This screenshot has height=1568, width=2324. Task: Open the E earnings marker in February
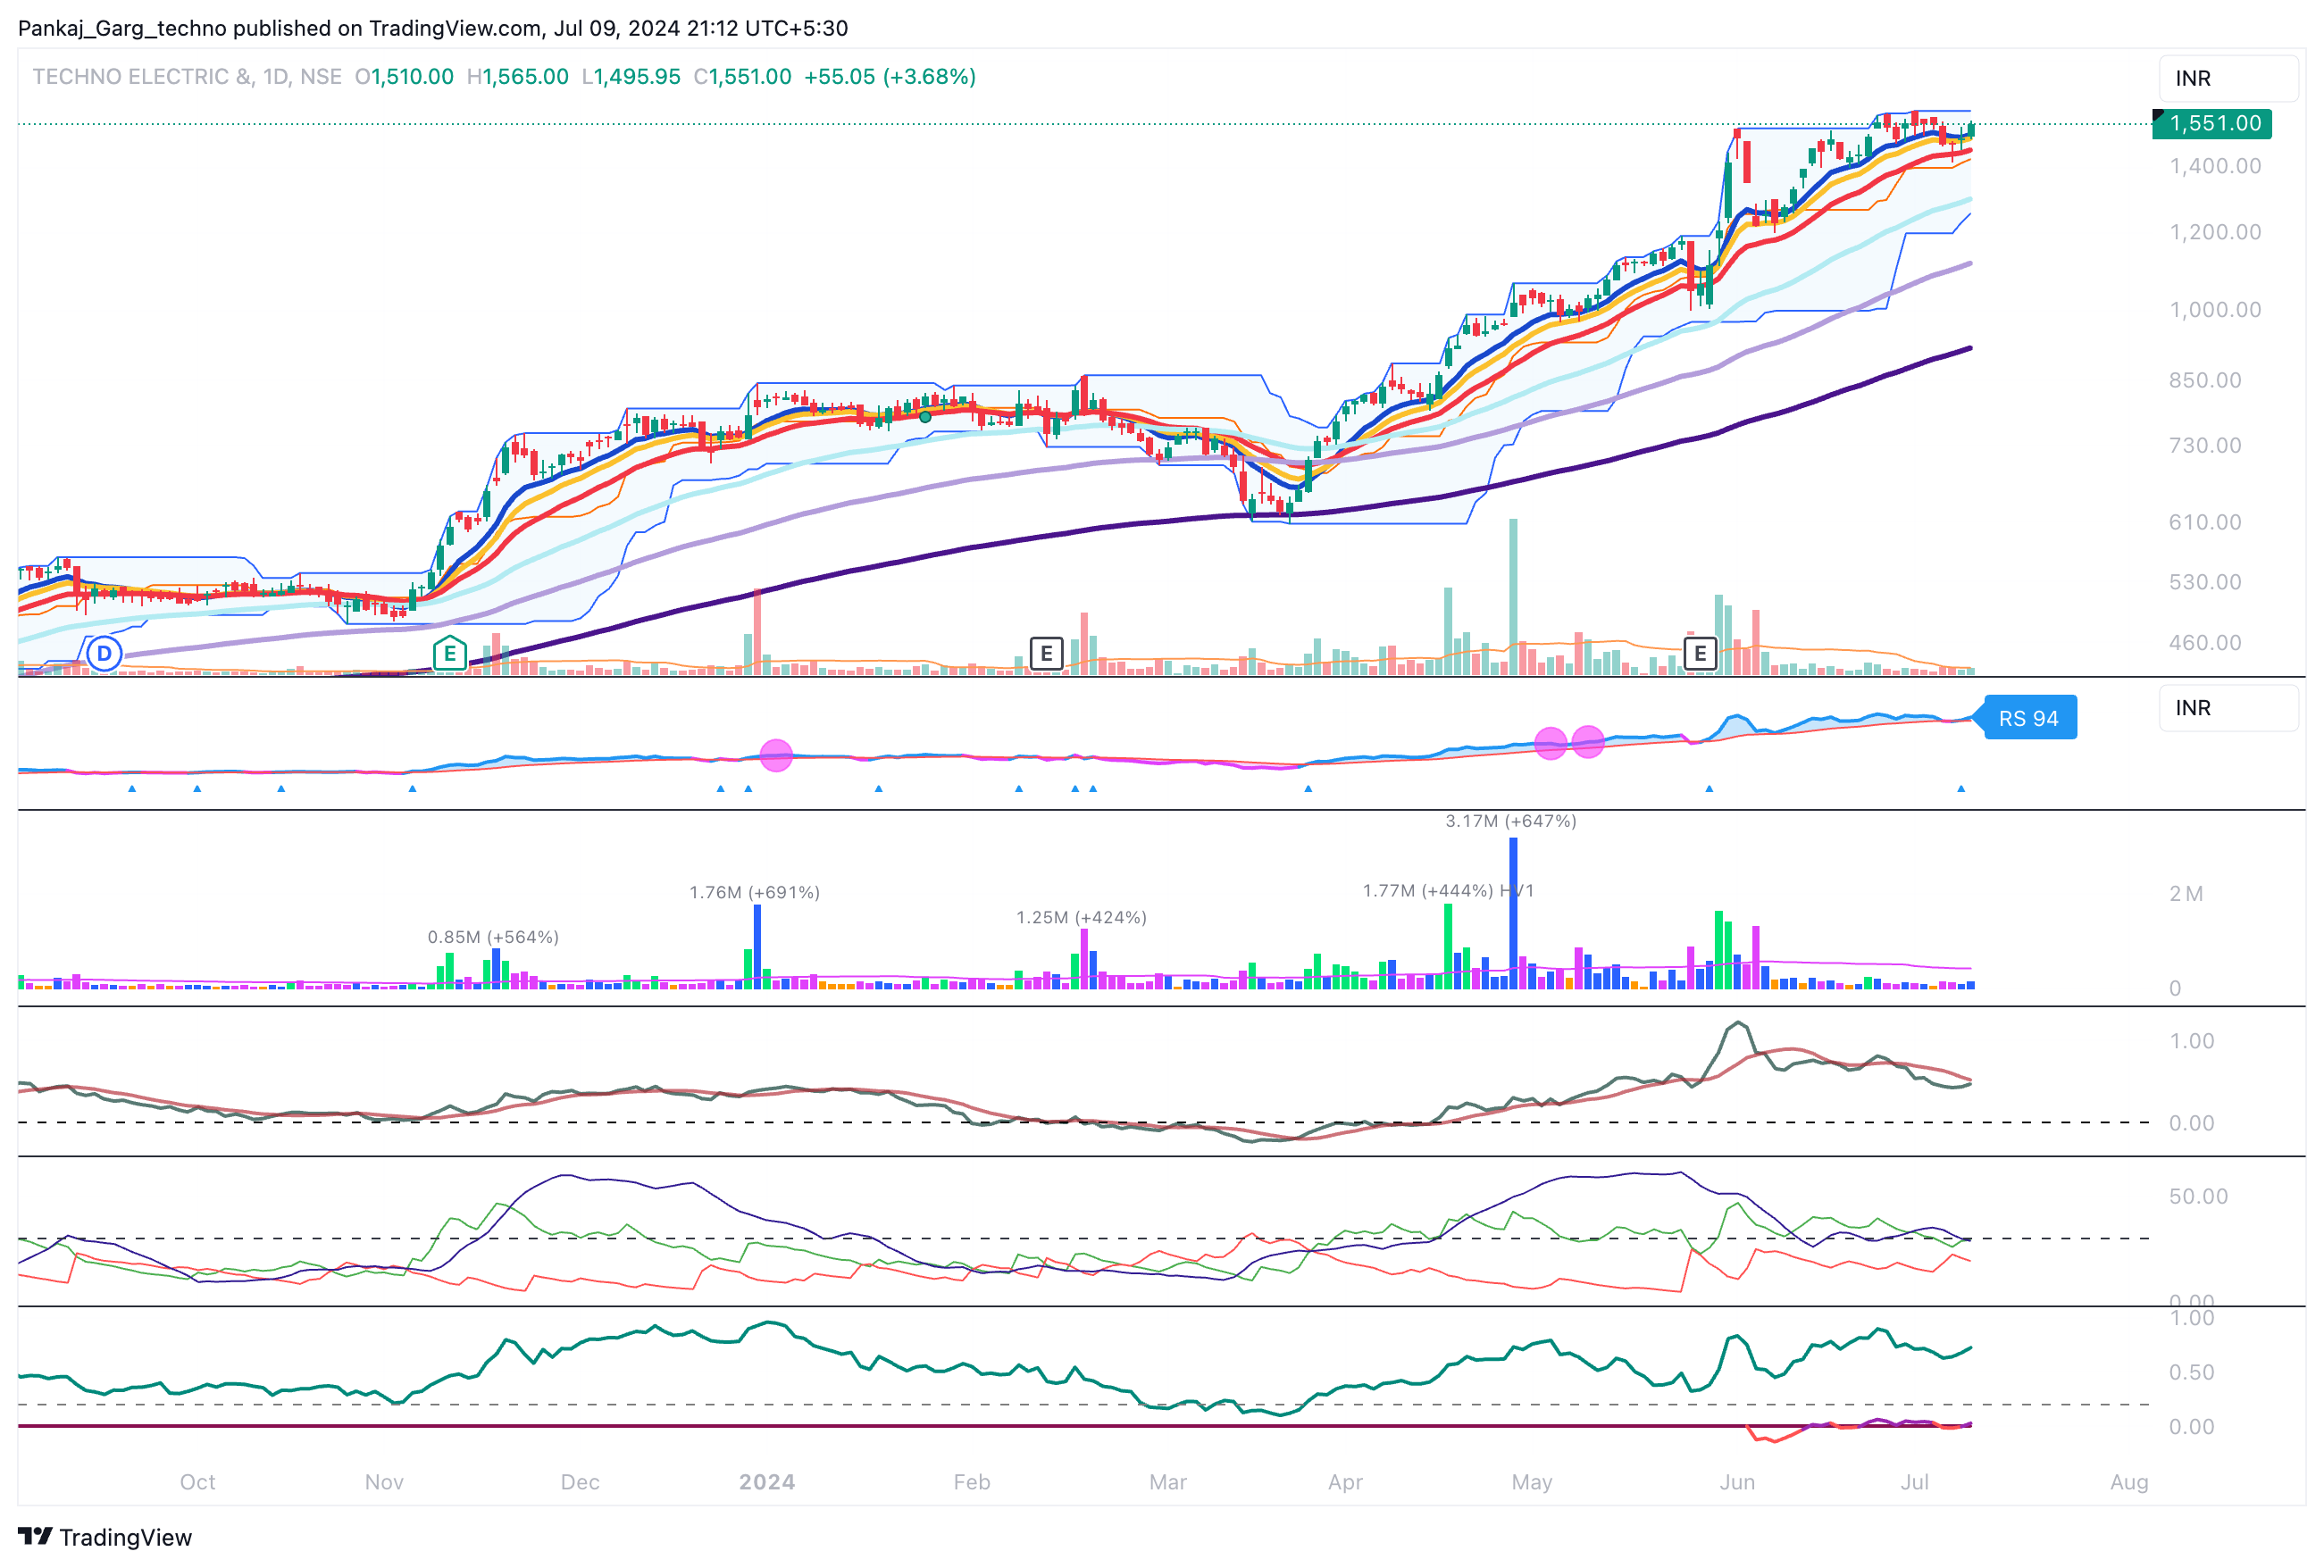pos(1046,654)
